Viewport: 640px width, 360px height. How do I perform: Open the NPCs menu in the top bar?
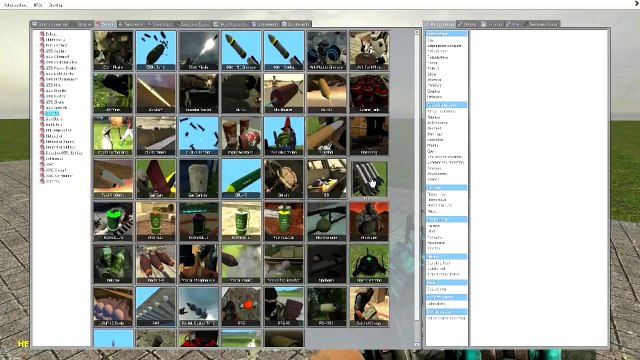(x=38, y=5)
